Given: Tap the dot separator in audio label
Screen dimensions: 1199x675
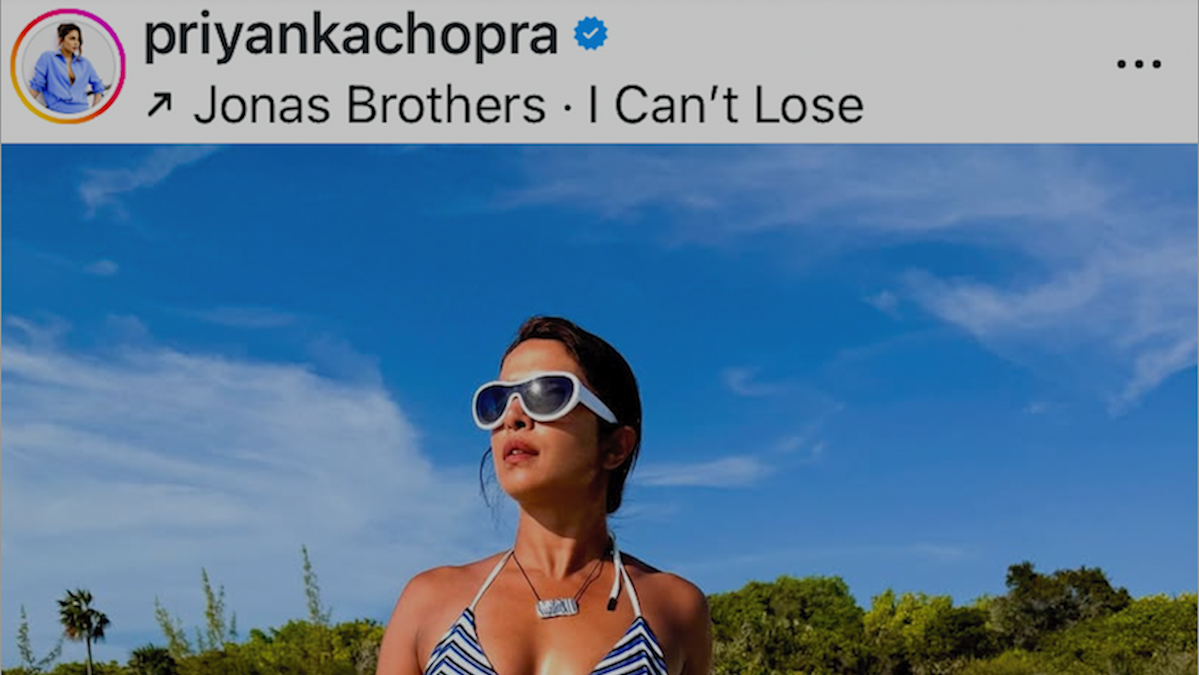Looking at the screenshot, I should click(567, 108).
